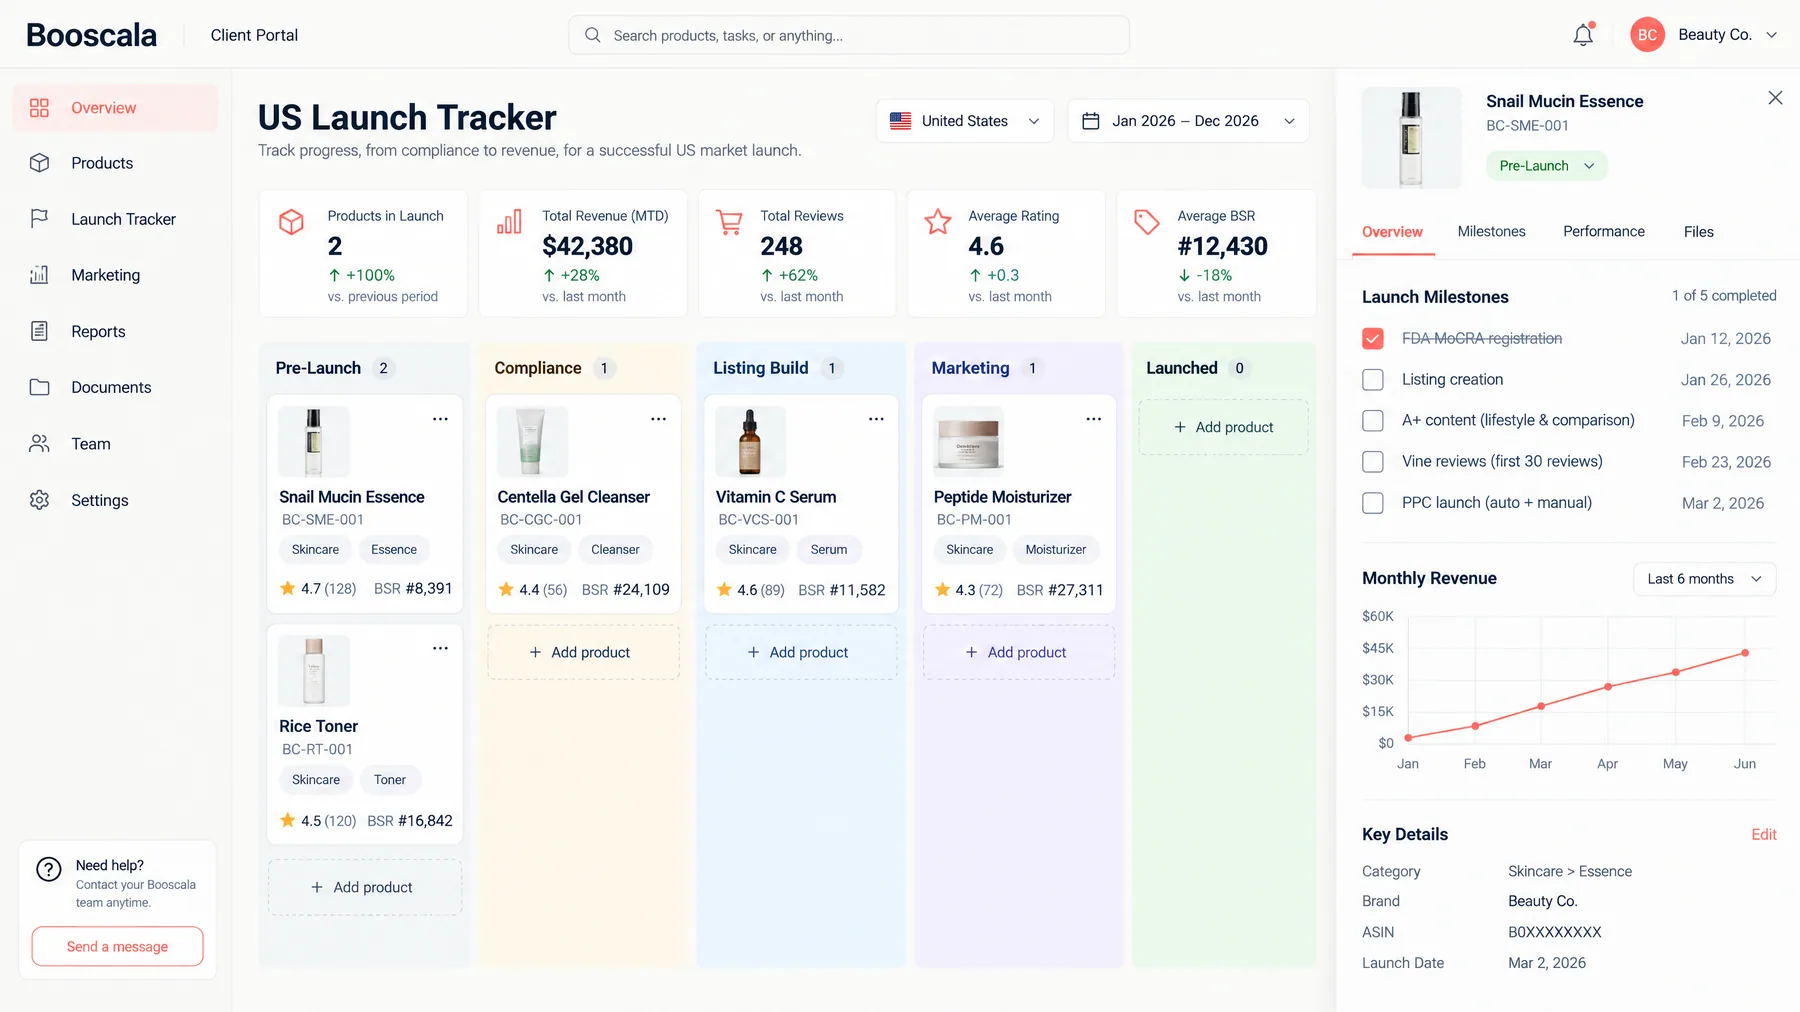The height and width of the screenshot is (1012, 1800).
Task: Check the Vine reviews milestone checkbox
Action: click(1373, 462)
